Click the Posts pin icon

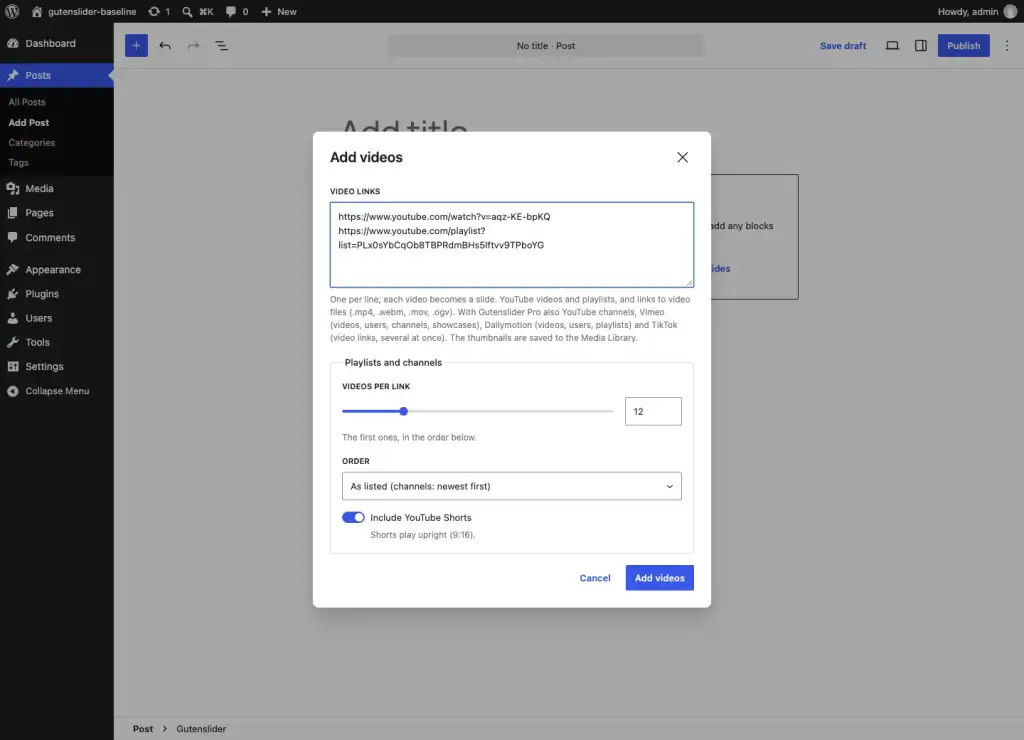[12, 75]
